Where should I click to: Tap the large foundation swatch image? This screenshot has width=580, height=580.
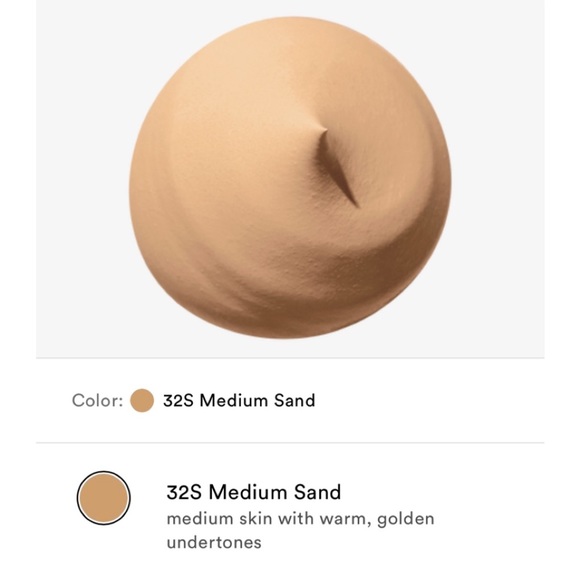[290, 178]
